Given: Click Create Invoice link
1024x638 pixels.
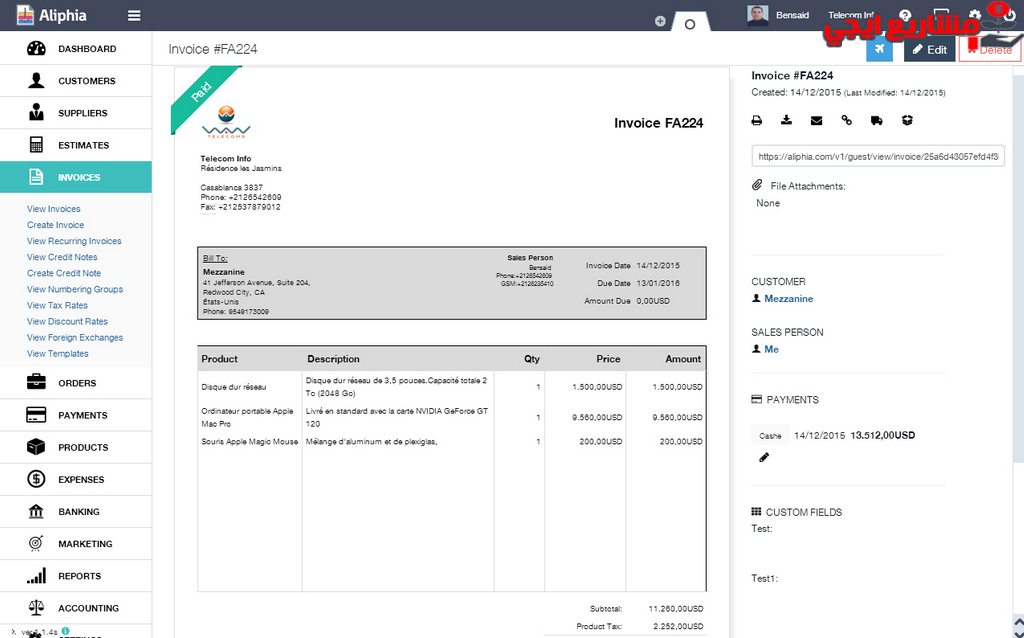Looking at the screenshot, I should 56,225.
